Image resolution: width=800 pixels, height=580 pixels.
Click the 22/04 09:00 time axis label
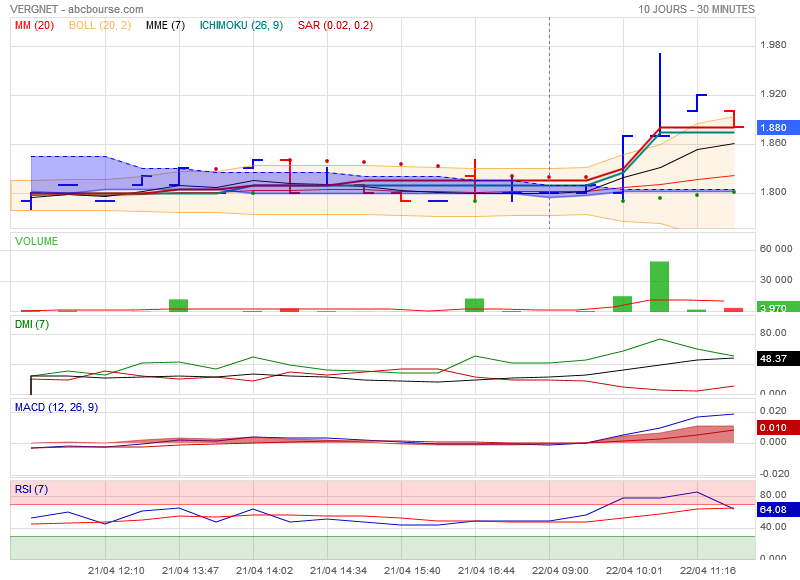pos(560,570)
